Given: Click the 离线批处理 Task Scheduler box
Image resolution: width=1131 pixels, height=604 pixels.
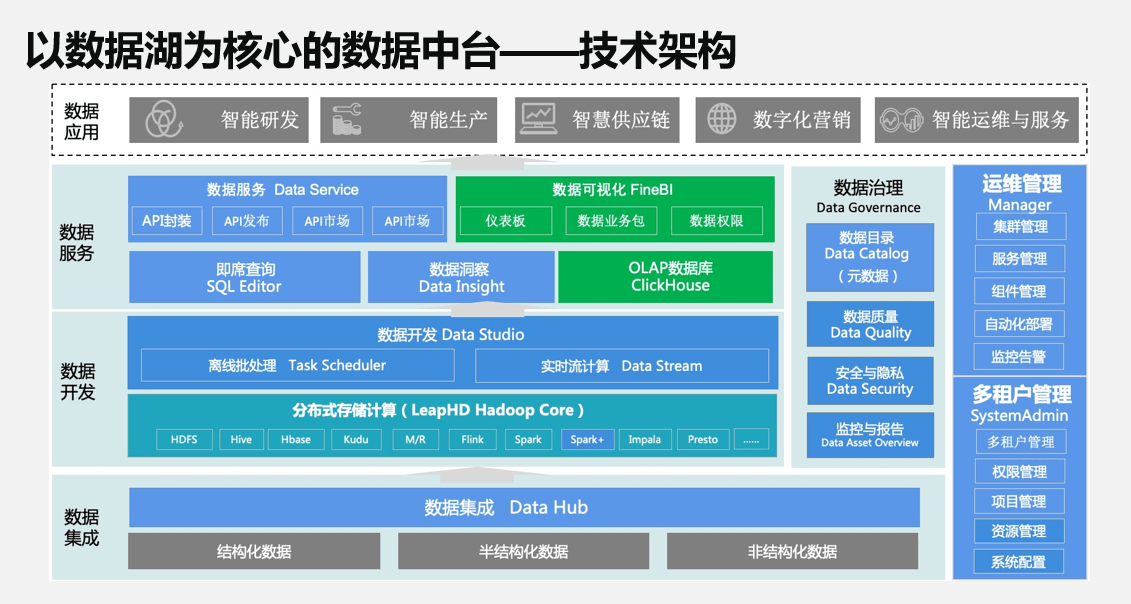Looking at the screenshot, I should [x=297, y=366].
